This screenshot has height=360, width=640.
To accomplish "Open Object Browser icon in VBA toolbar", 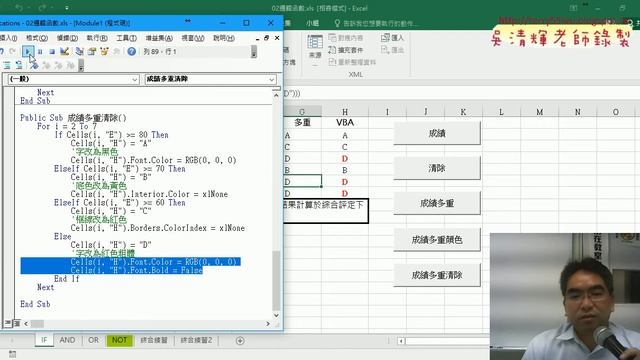I will (x=104, y=51).
